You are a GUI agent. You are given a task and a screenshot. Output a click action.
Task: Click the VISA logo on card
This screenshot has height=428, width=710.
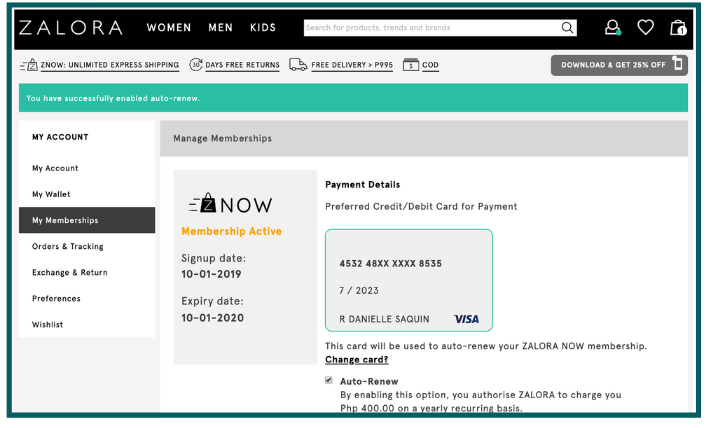click(x=466, y=319)
